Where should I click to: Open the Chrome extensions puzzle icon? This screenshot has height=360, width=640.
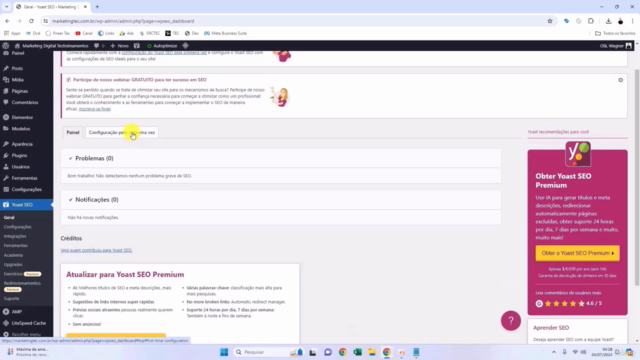591,21
